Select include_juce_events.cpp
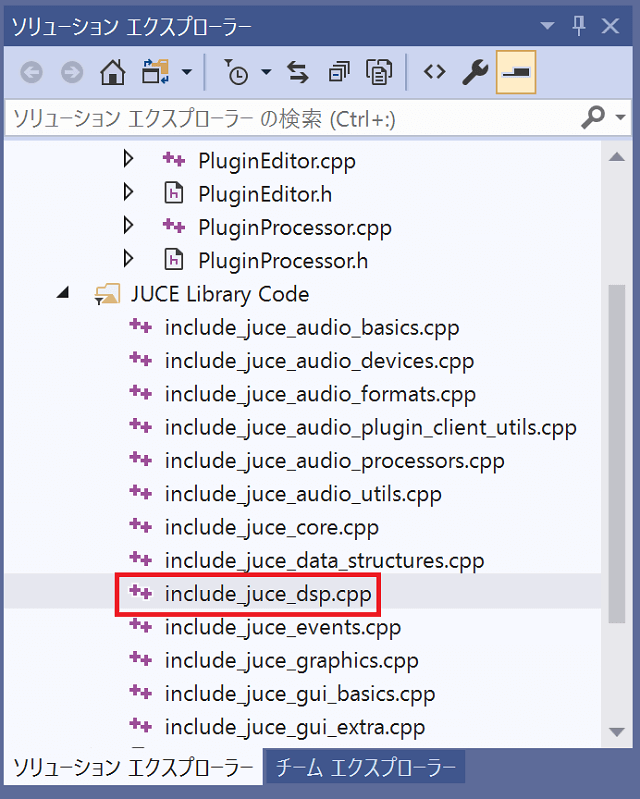Screen dimensions: 640x799 [282, 627]
